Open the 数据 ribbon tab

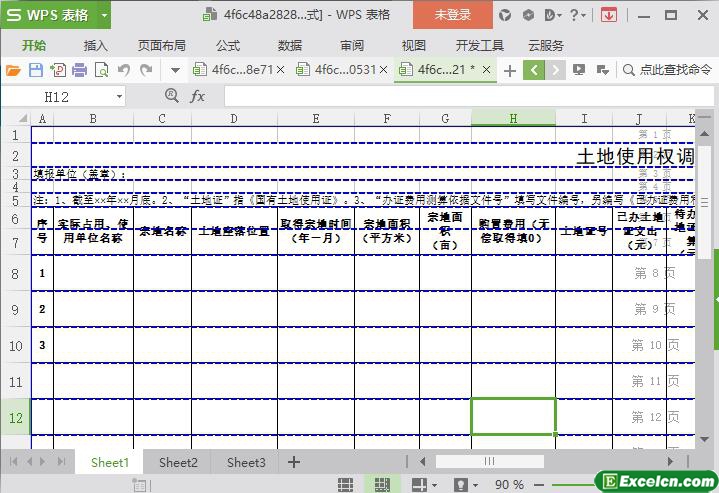(290, 45)
